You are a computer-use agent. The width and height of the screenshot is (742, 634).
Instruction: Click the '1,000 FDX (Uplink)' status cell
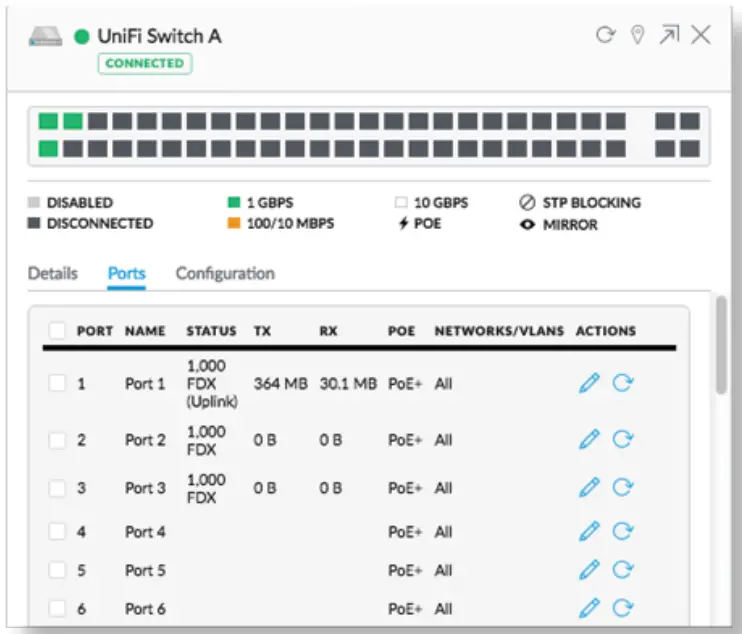(x=212, y=383)
